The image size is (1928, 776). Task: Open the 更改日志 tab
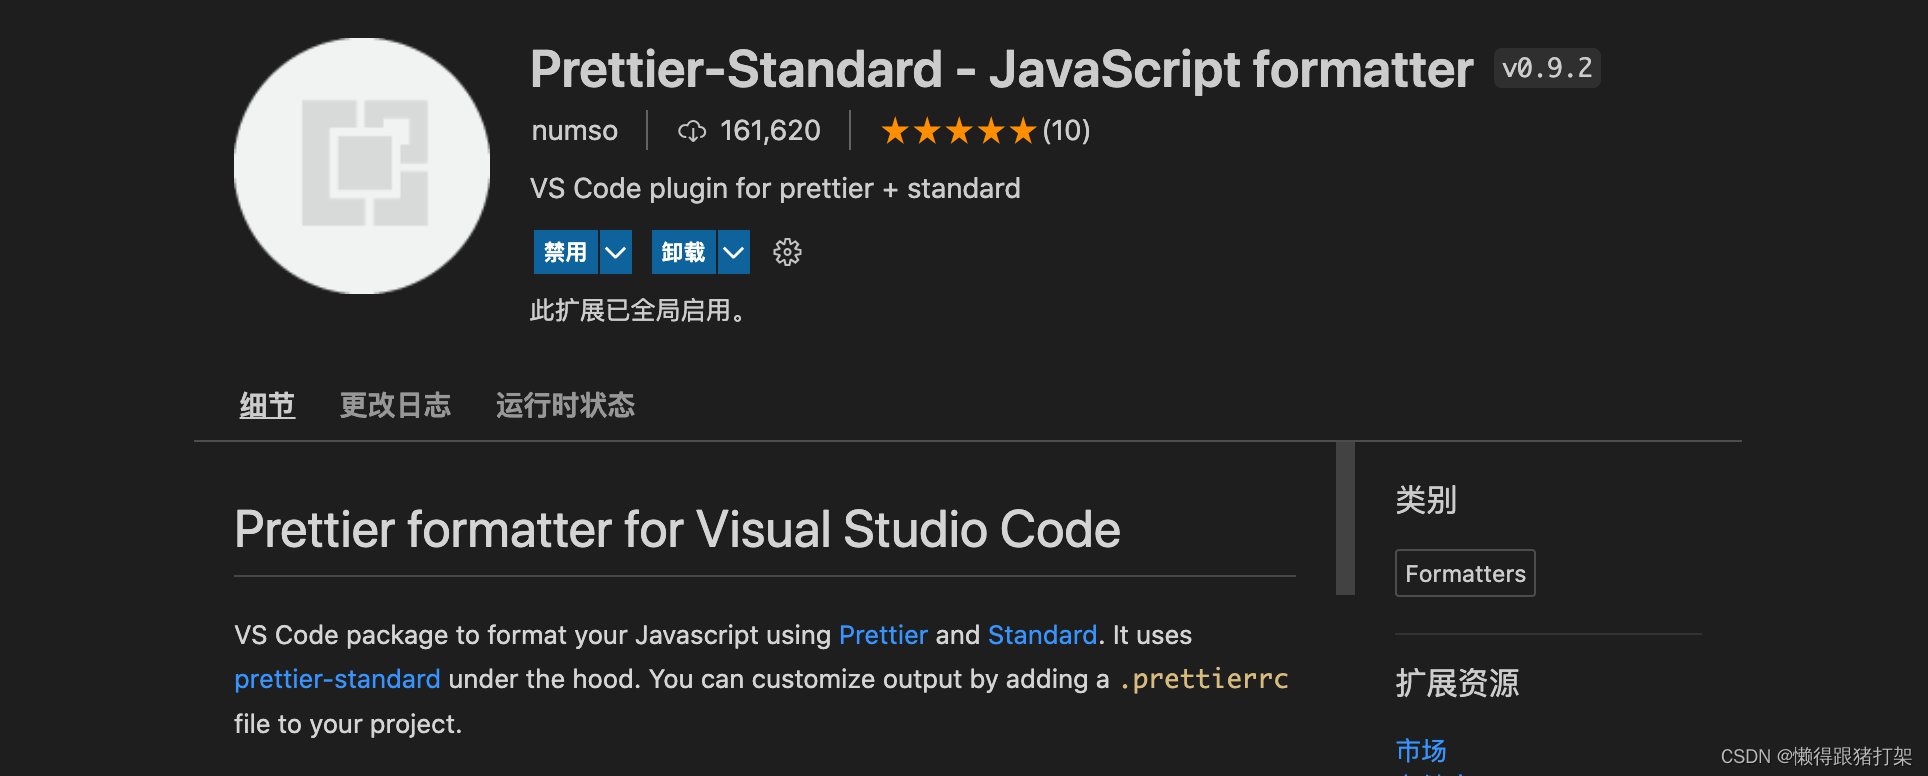[x=395, y=405]
